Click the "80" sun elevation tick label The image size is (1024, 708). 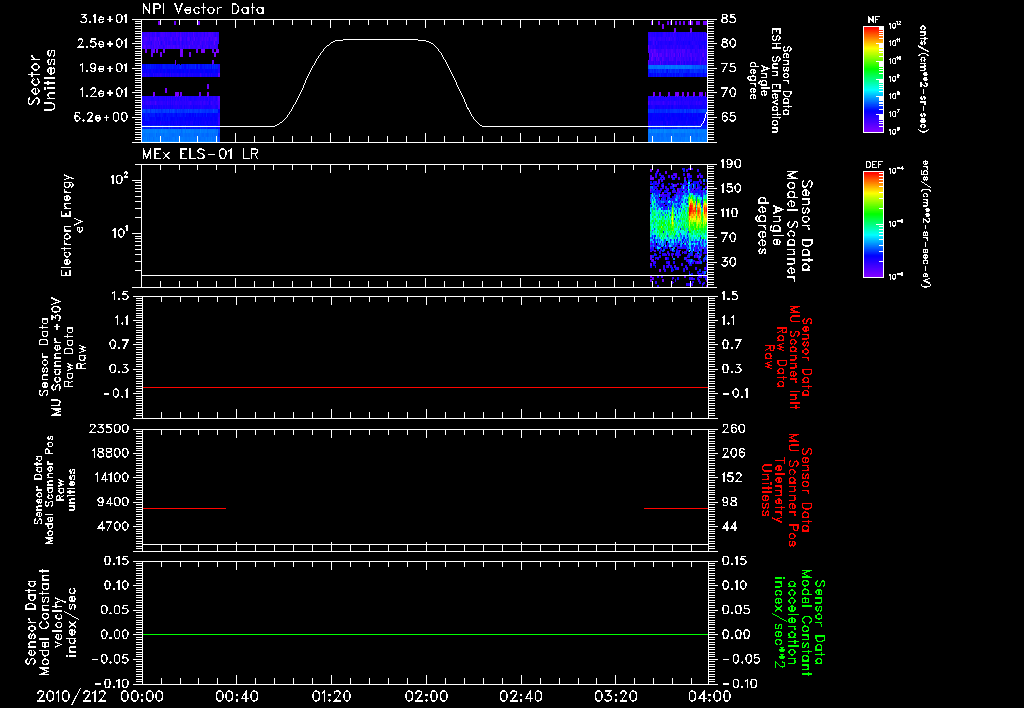pos(729,44)
